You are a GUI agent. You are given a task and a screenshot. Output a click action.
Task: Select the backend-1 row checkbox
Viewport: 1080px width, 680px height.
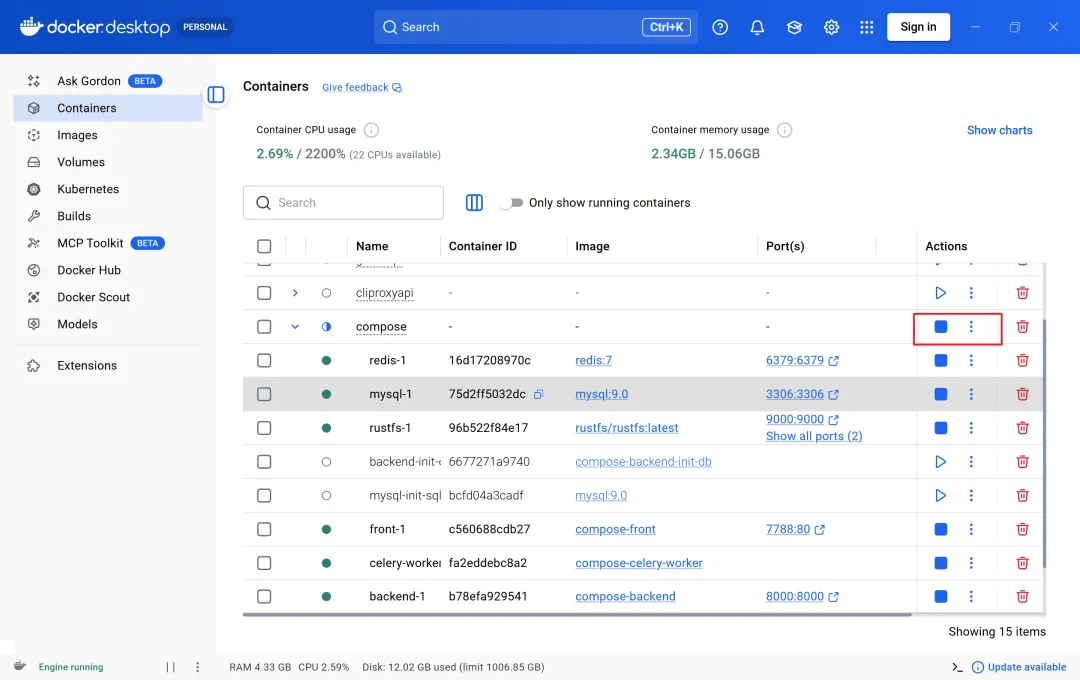pos(264,597)
